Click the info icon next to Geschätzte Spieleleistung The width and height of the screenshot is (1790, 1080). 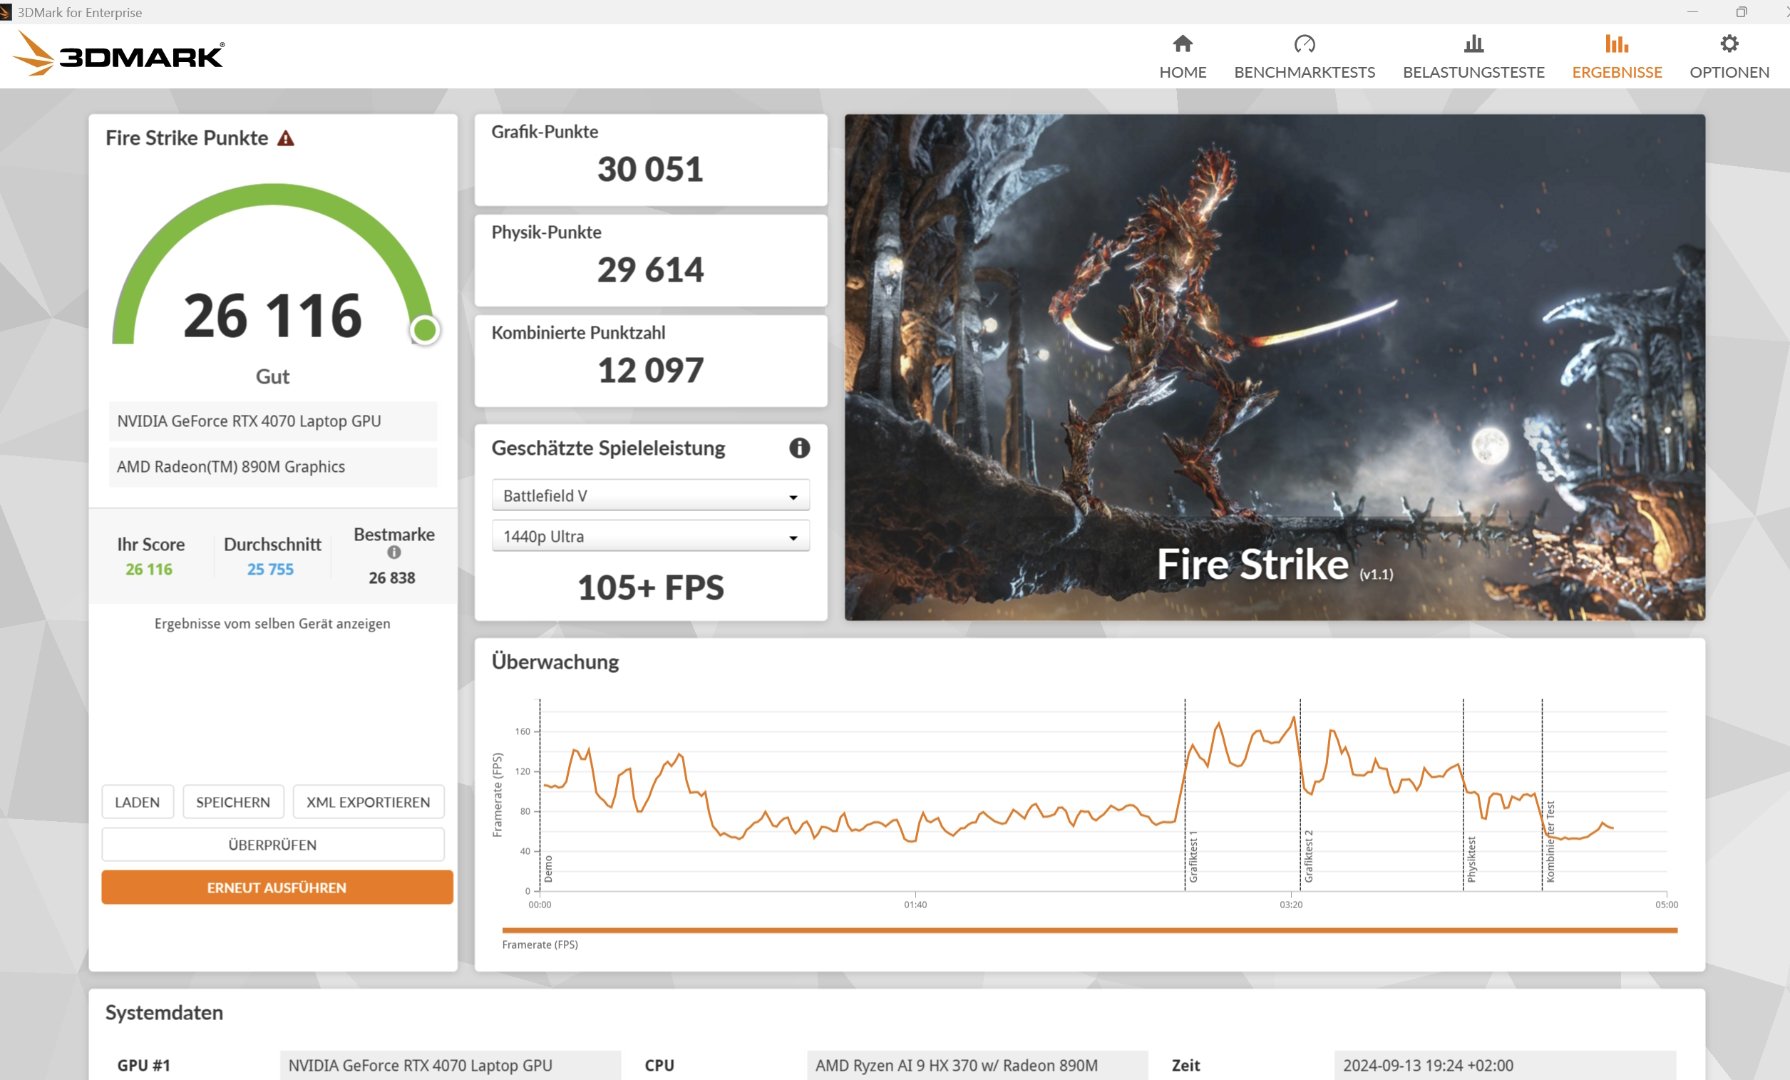[x=797, y=449]
